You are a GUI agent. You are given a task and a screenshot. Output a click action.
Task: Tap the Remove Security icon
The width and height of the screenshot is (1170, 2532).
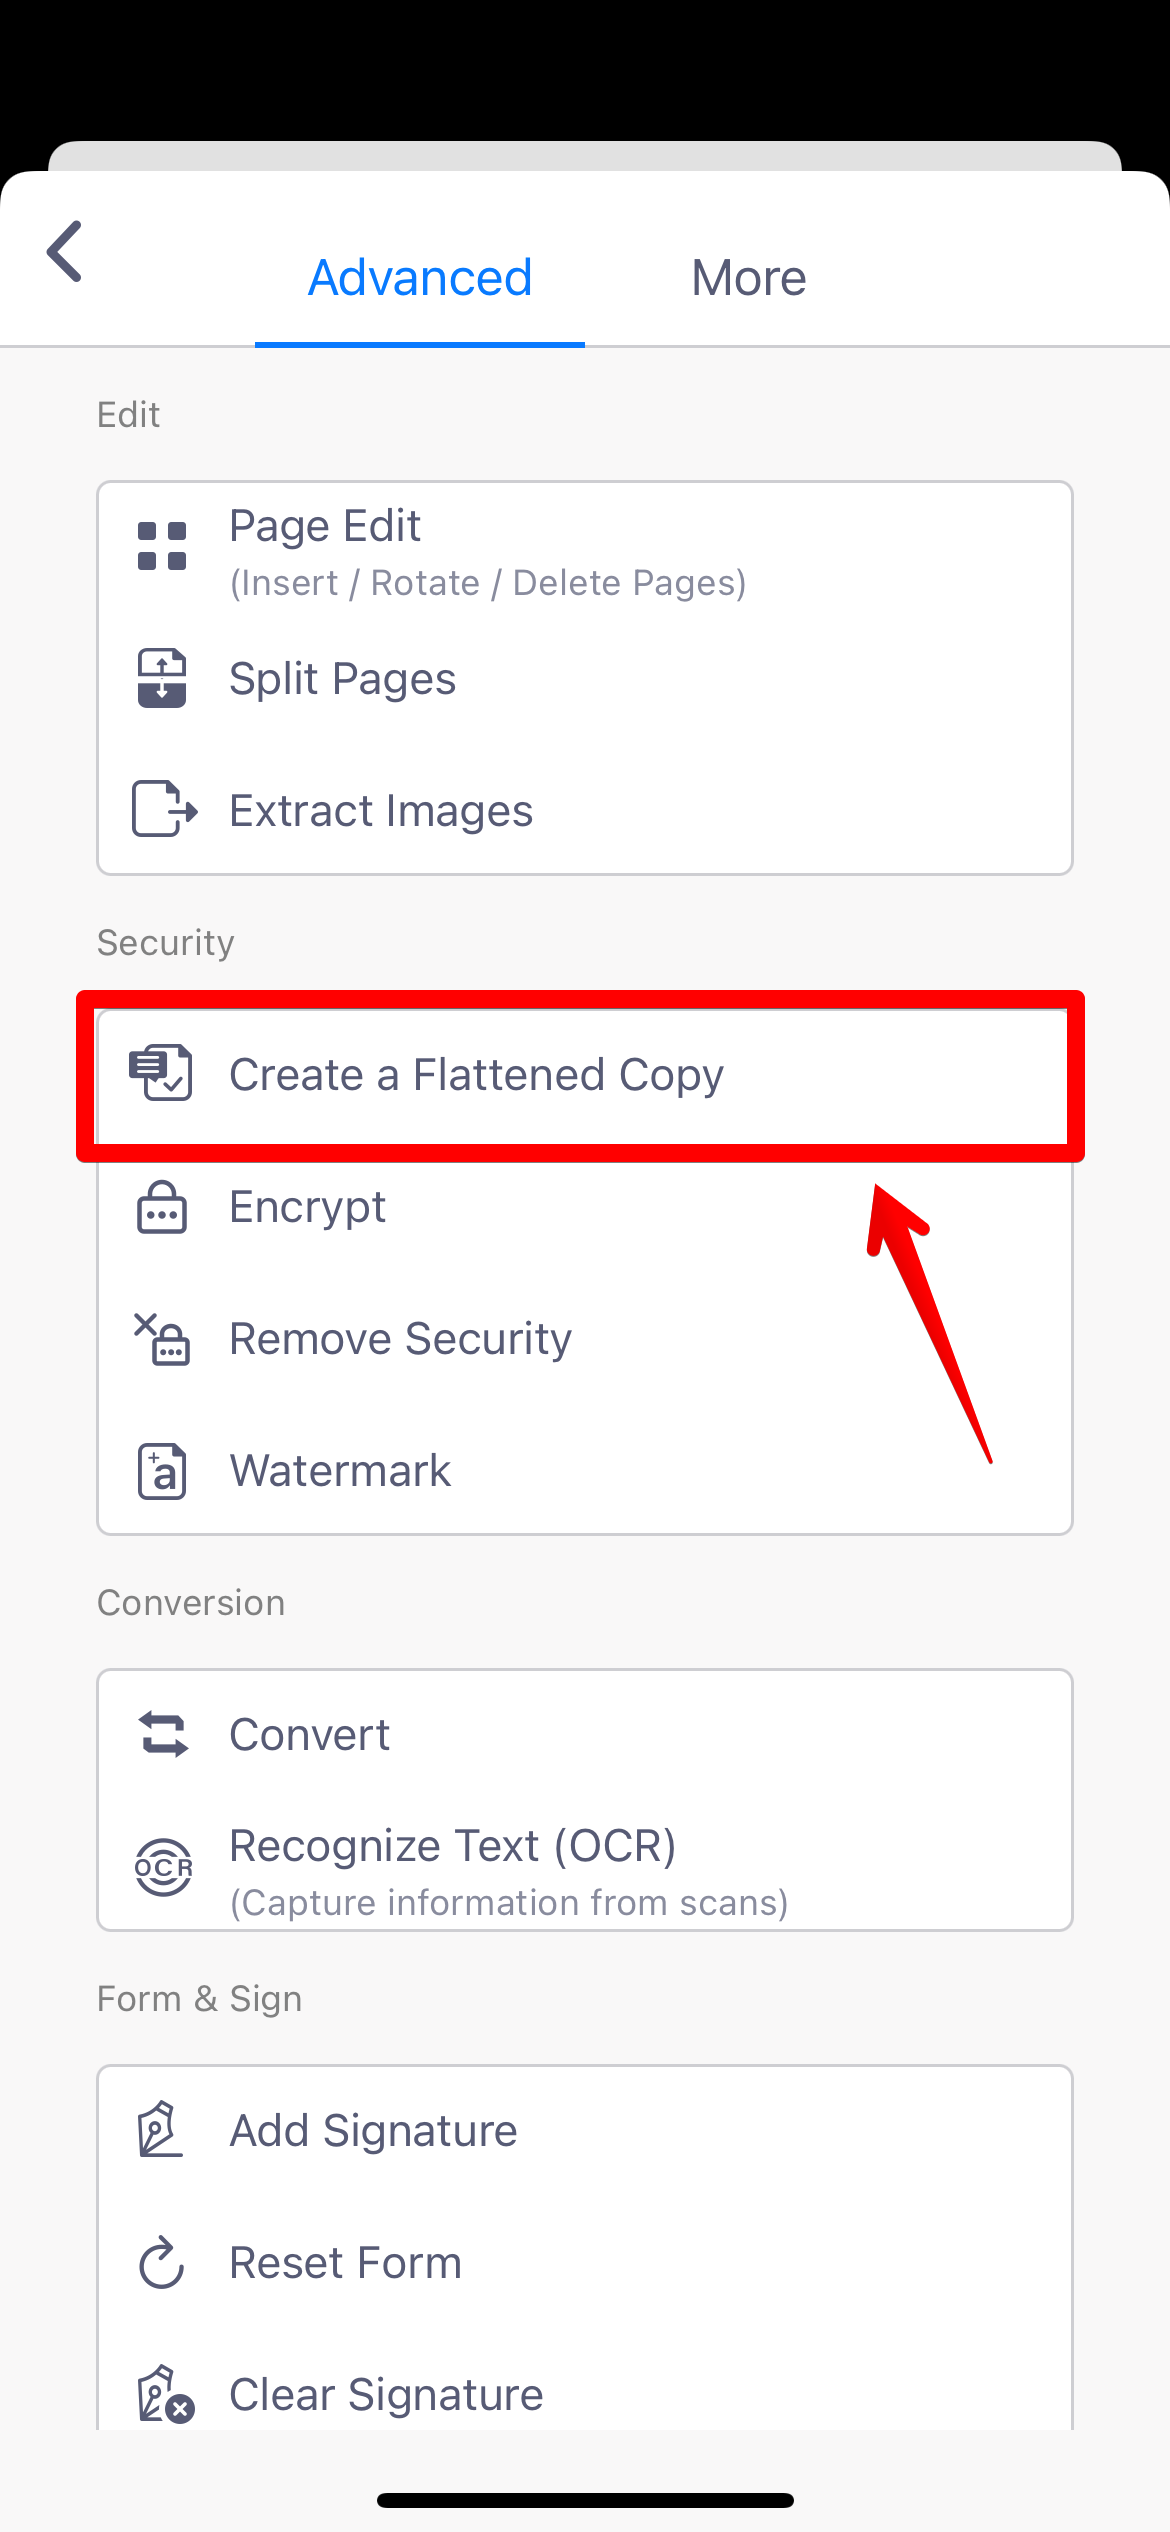click(x=162, y=1339)
